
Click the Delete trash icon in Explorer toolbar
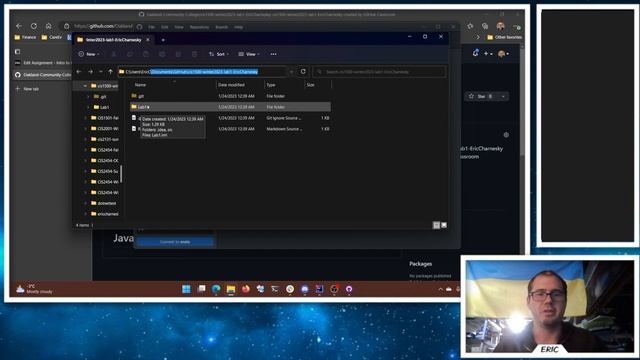194,54
